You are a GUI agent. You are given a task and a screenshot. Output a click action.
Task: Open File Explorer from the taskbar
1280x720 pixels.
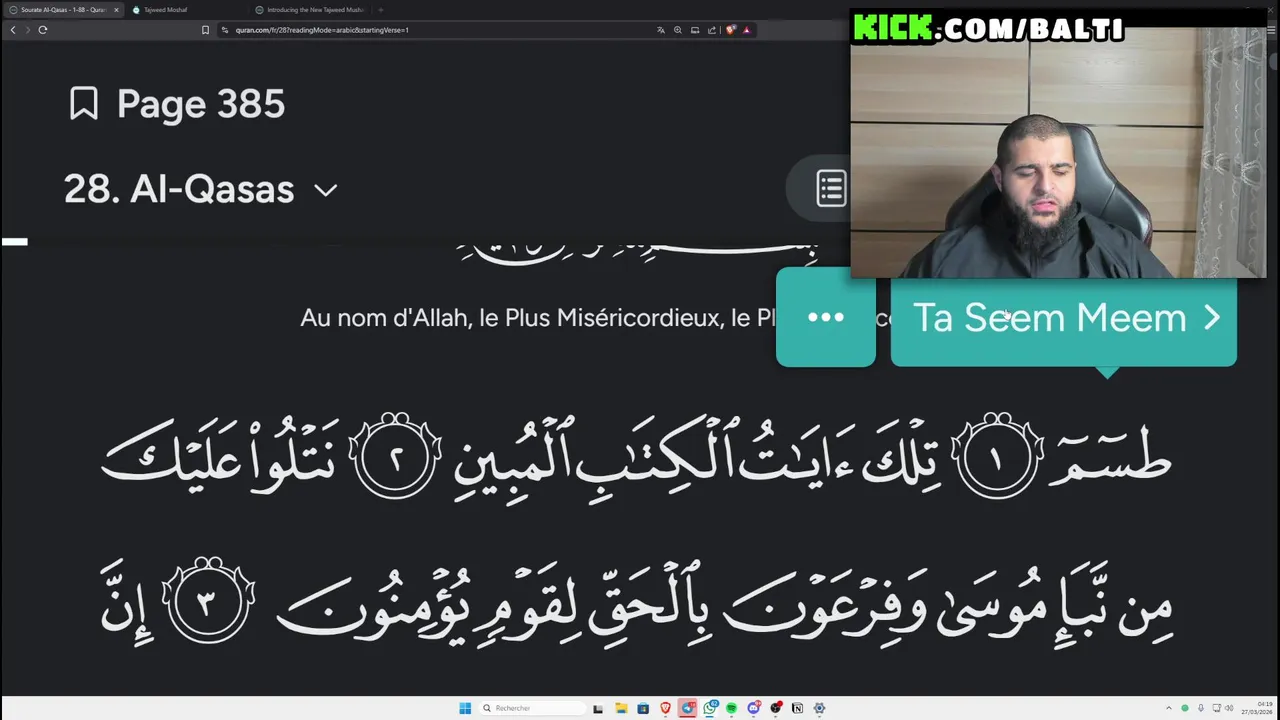[621, 708]
